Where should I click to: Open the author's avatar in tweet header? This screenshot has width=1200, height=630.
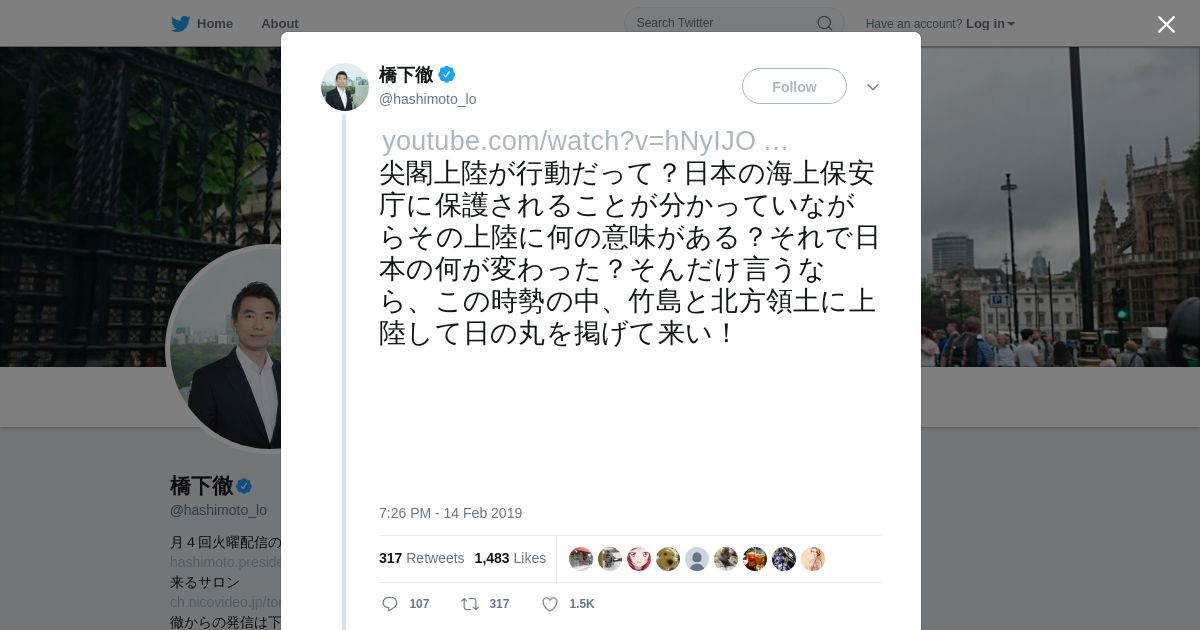coord(345,87)
